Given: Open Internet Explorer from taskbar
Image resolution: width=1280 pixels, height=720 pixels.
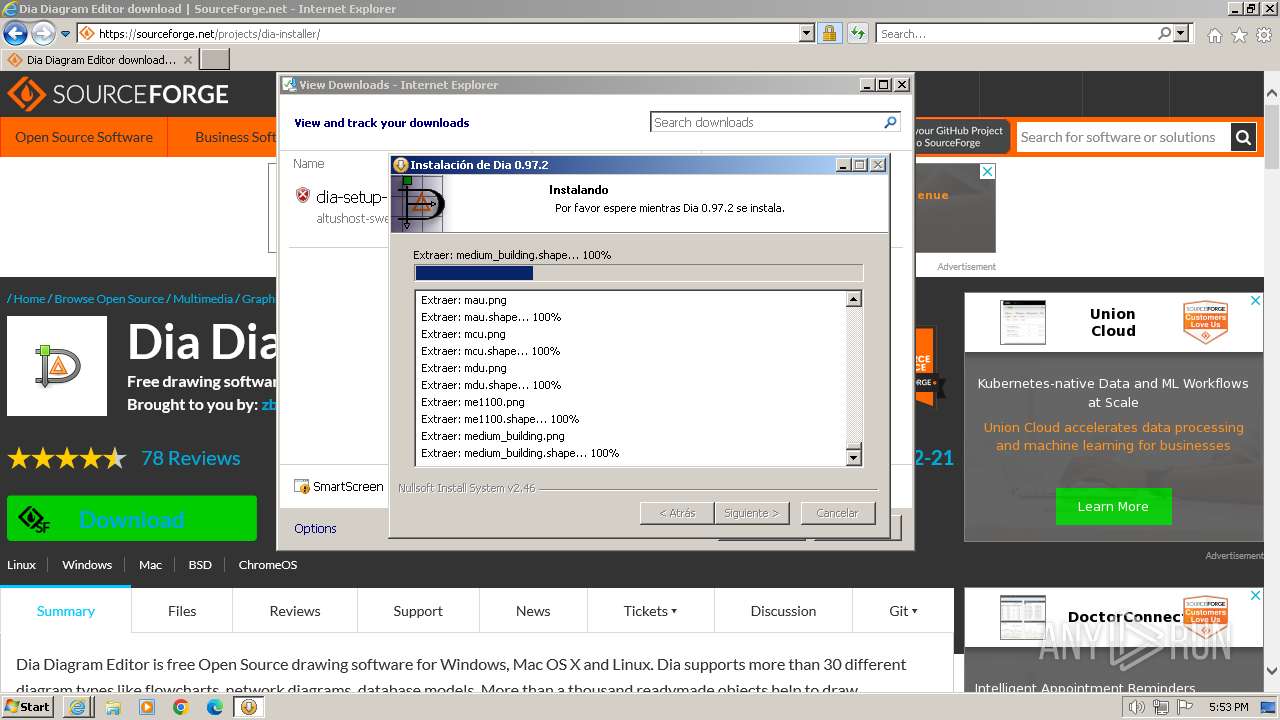Looking at the screenshot, I should coord(78,707).
